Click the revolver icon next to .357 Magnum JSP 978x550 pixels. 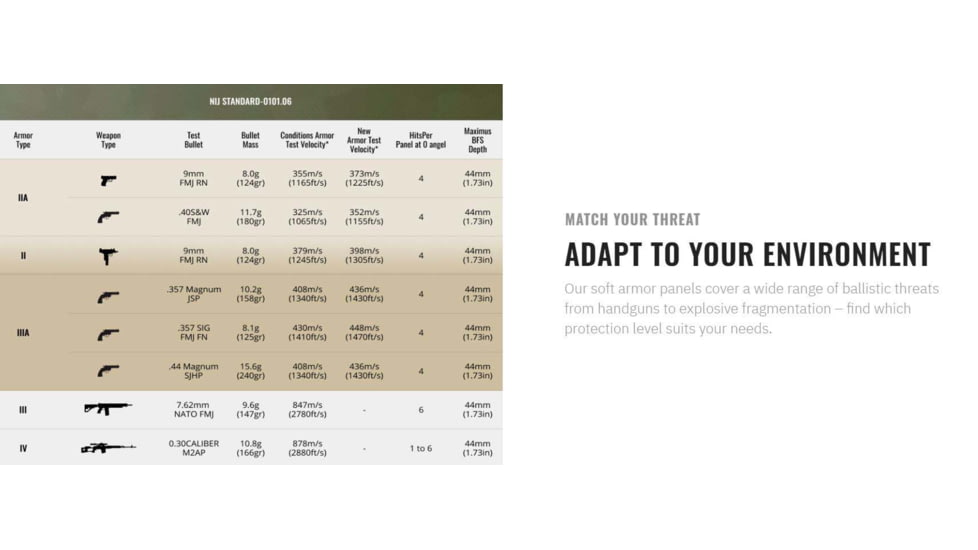point(108,297)
